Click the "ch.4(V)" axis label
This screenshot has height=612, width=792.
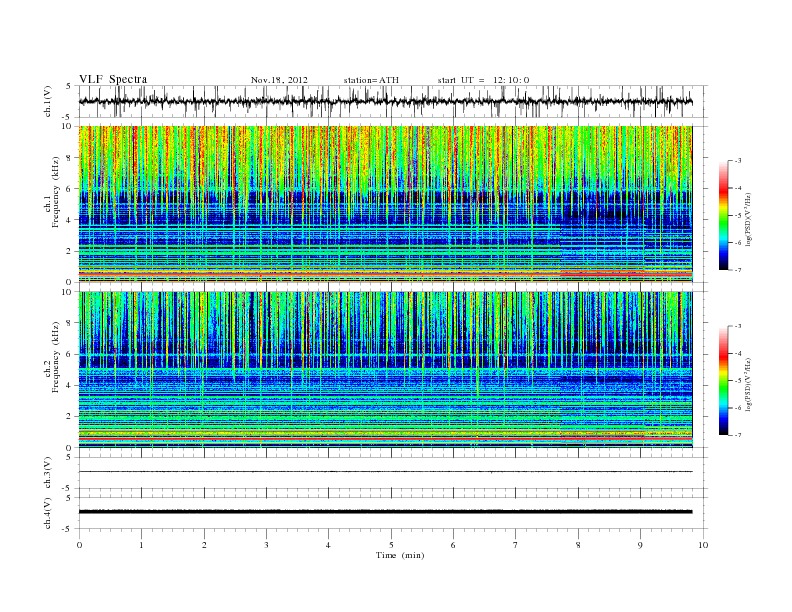pos(48,513)
